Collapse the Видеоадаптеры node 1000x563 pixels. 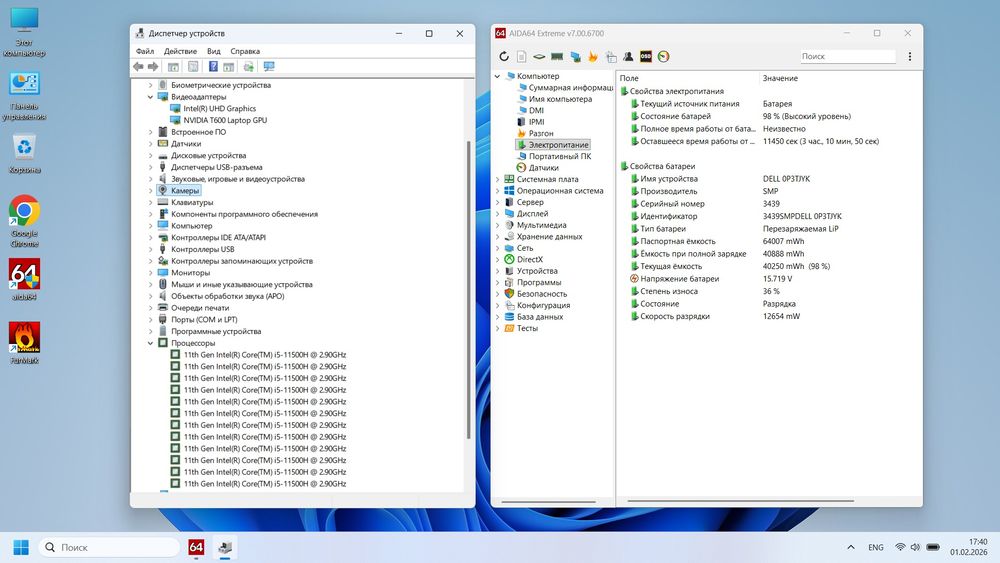pos(151,97)
